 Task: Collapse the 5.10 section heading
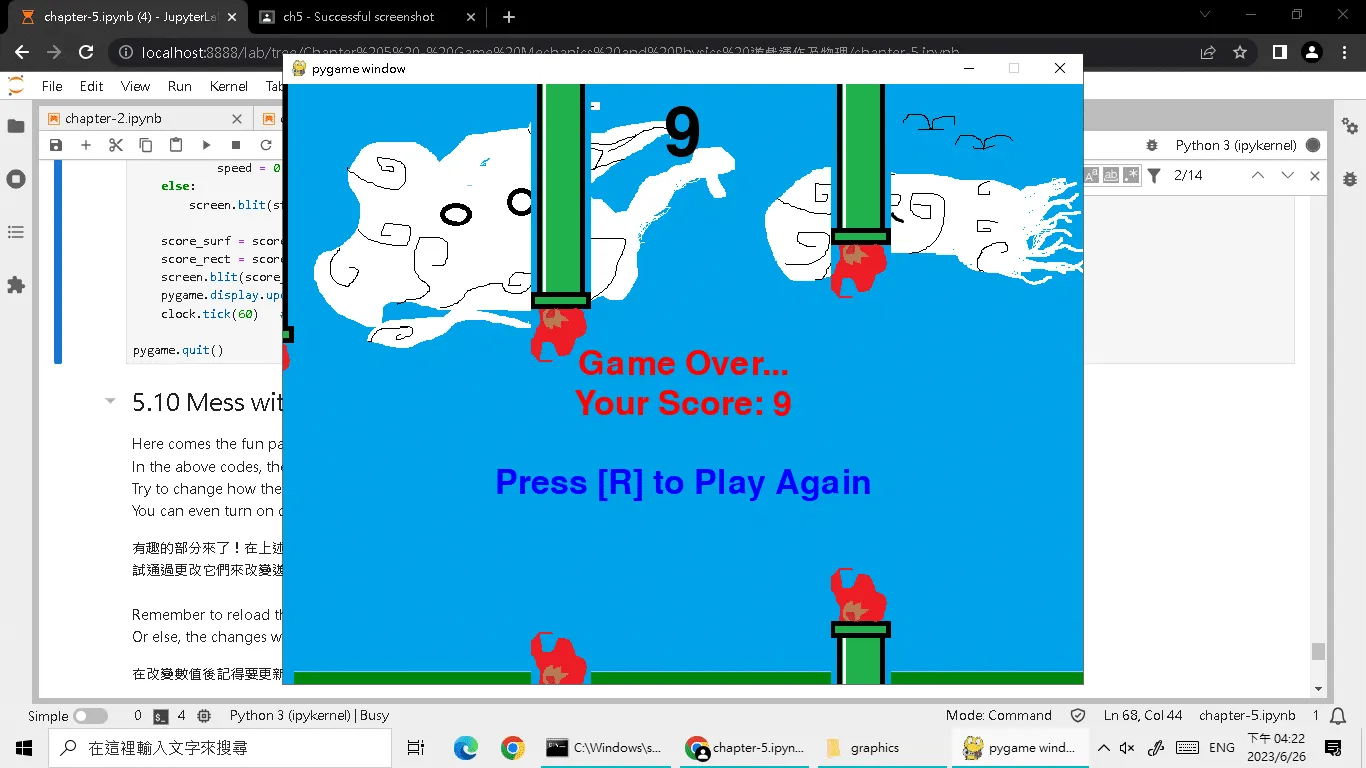(110, 401)
